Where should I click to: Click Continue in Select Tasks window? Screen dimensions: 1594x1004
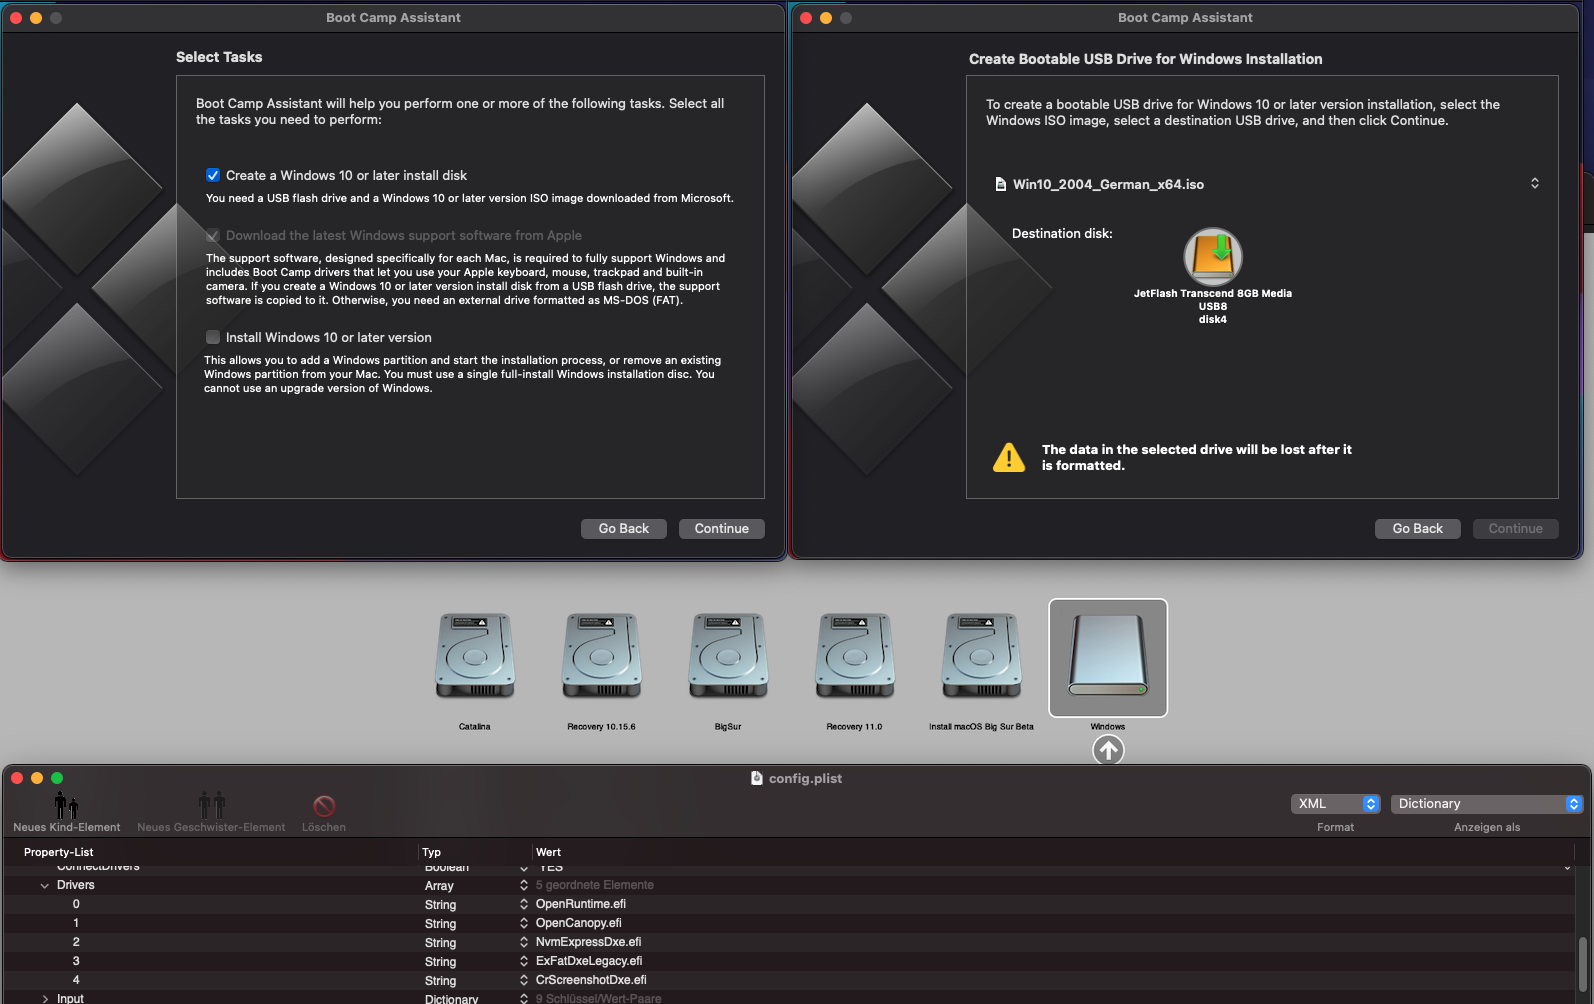[x=722, y=529]
